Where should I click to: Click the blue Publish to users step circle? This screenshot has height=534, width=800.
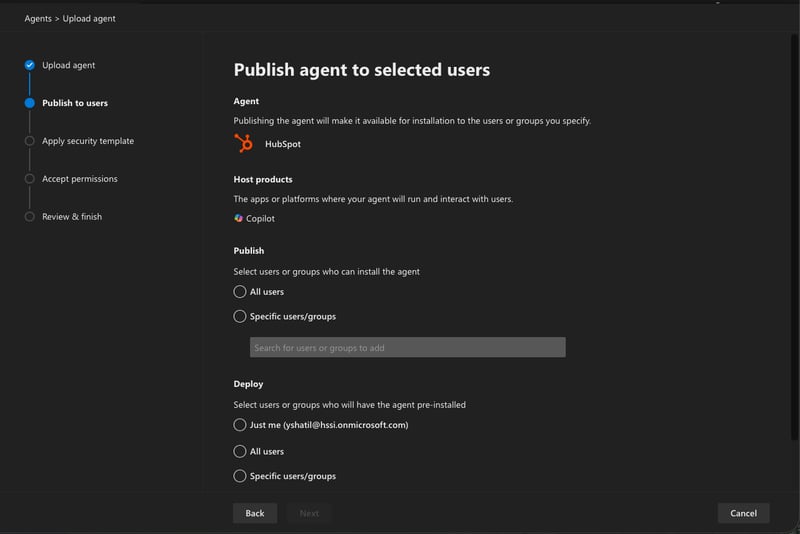pyautogui.click(x=30, y=103)
